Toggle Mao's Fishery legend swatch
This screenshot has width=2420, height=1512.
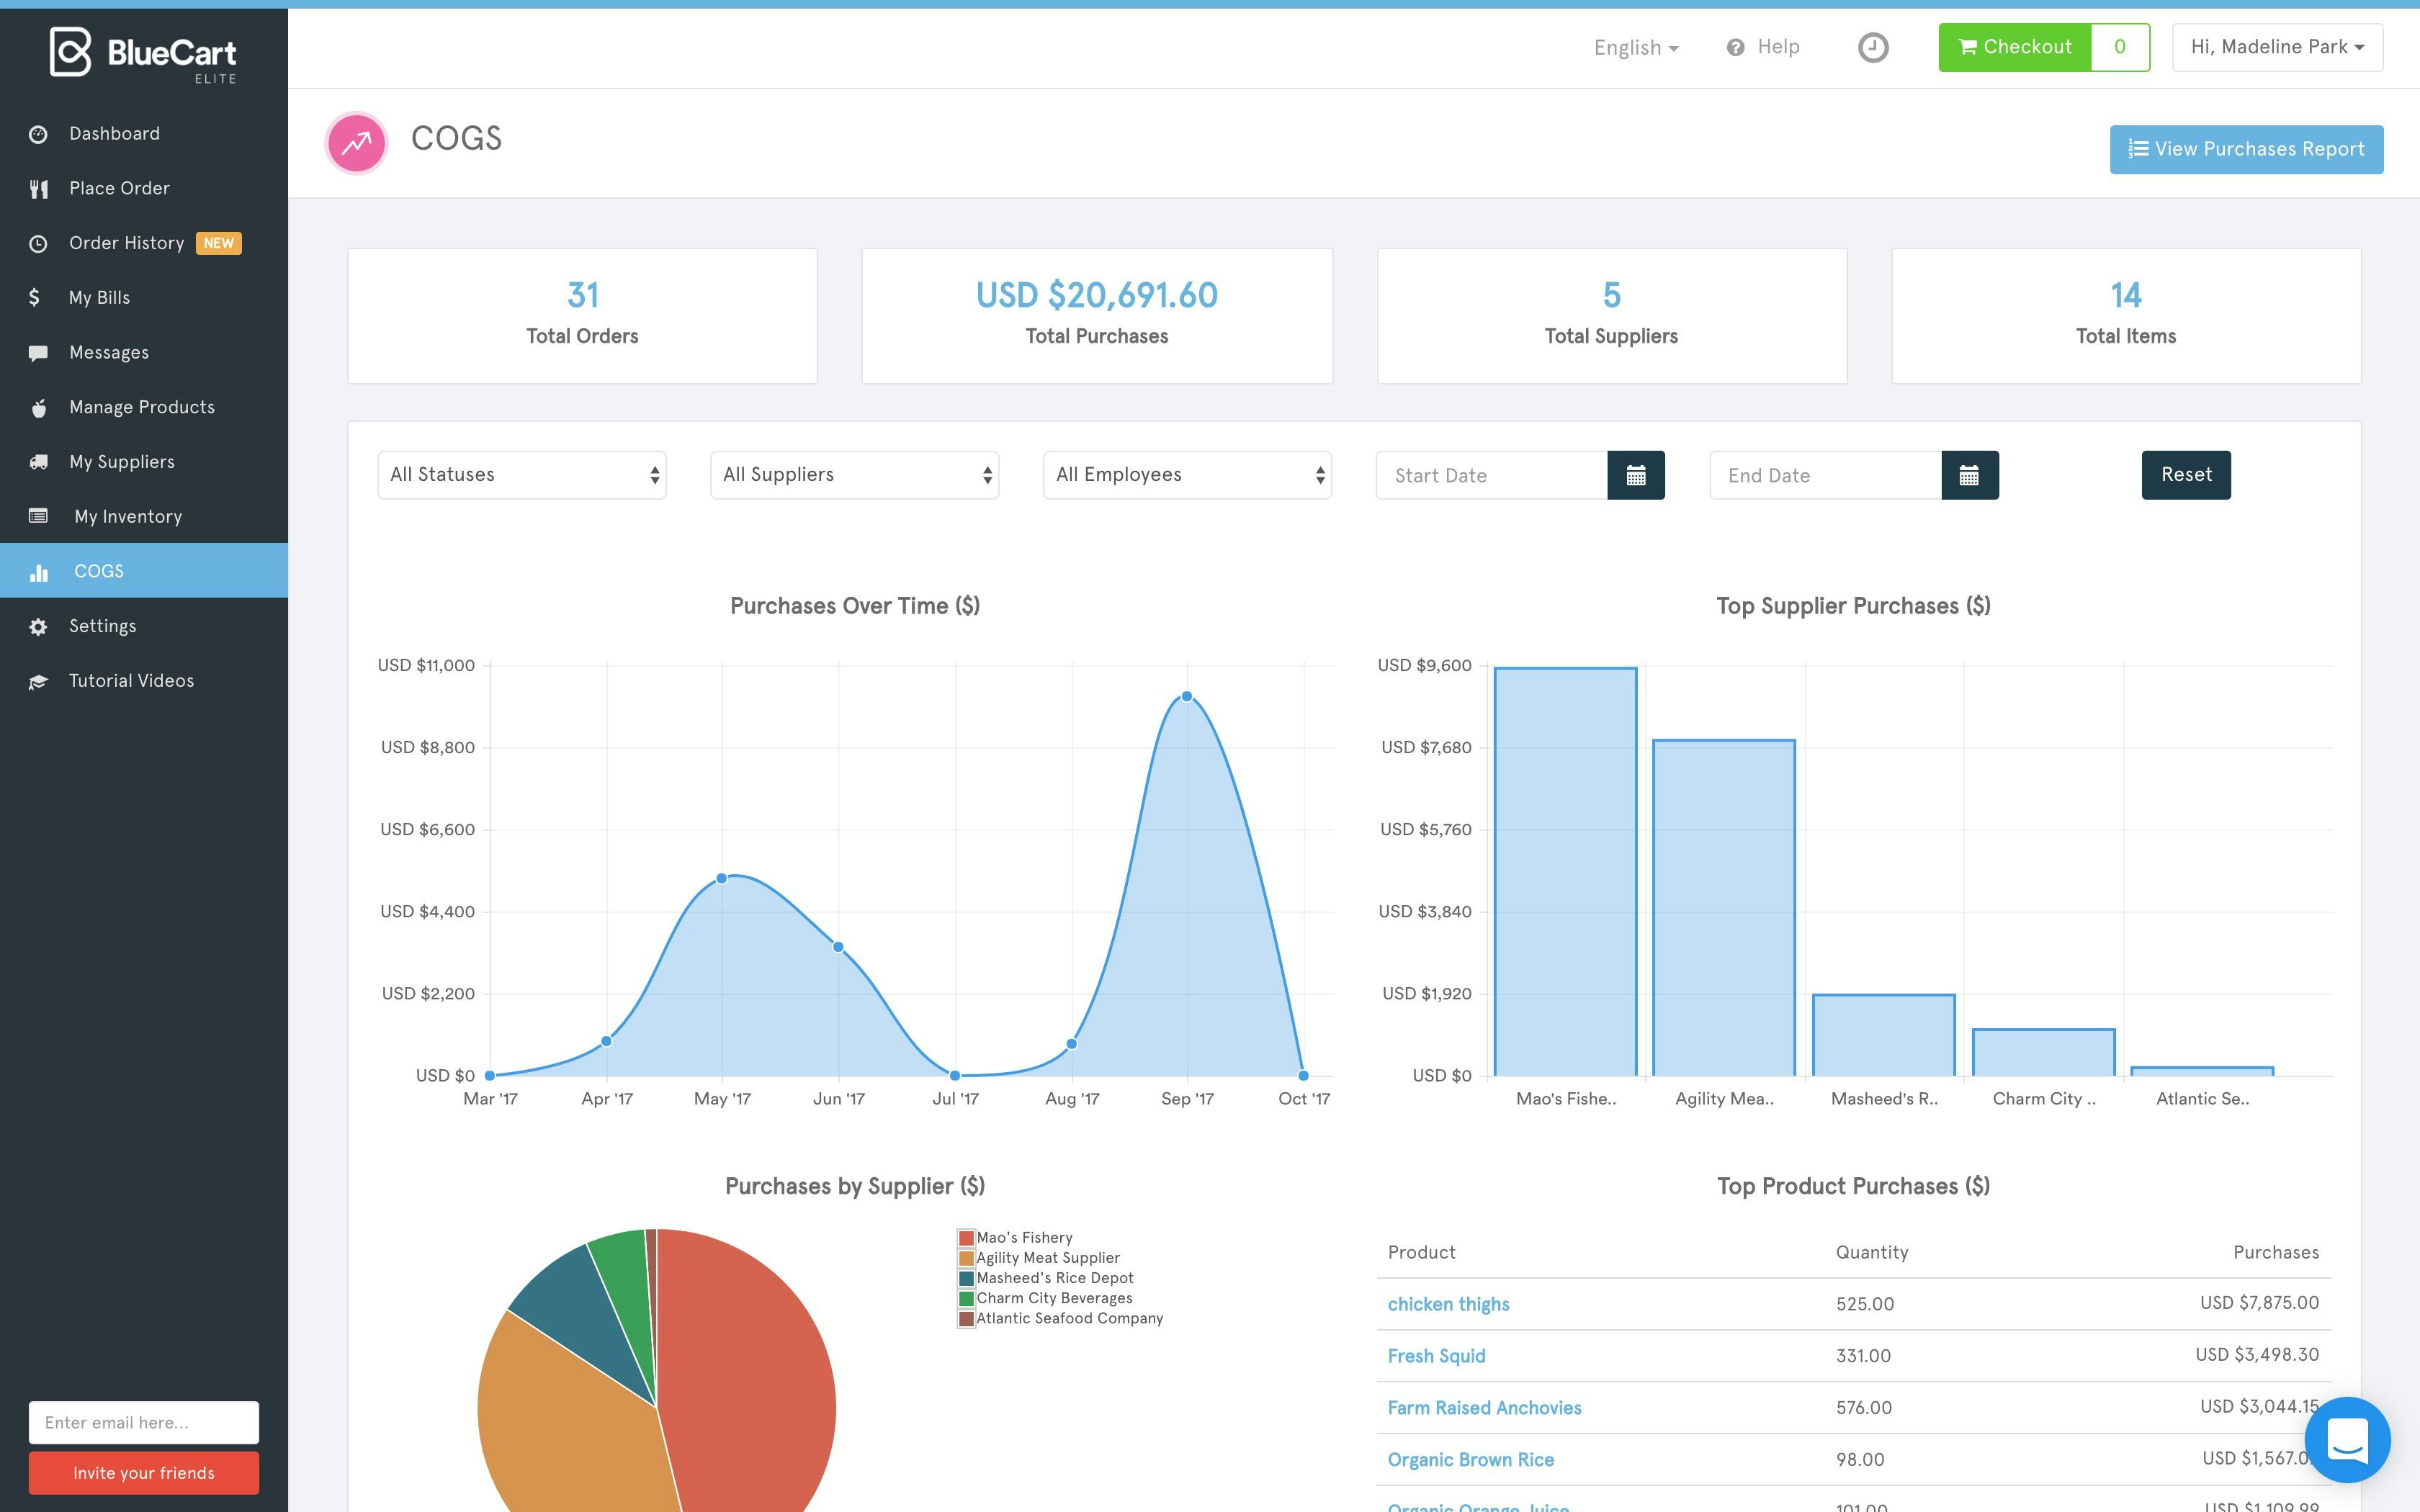[x=966, y=1238]
